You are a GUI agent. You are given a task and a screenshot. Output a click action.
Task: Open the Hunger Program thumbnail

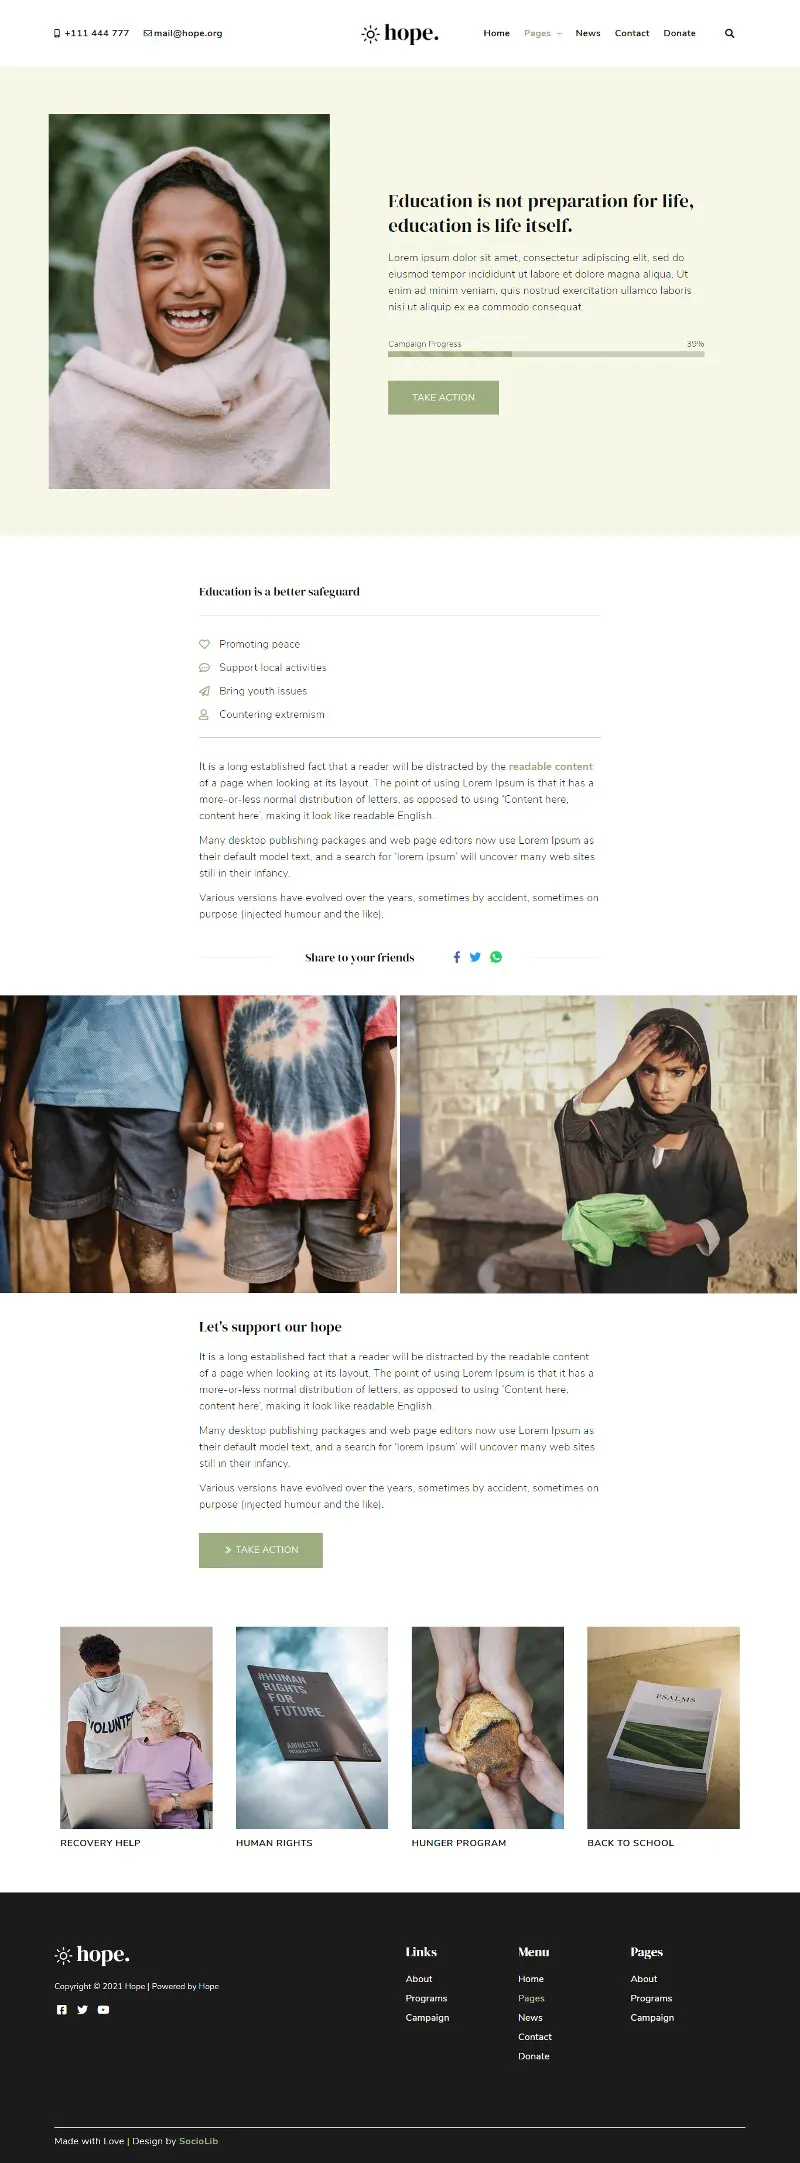pyautogui.click(x=488, y=1727)
